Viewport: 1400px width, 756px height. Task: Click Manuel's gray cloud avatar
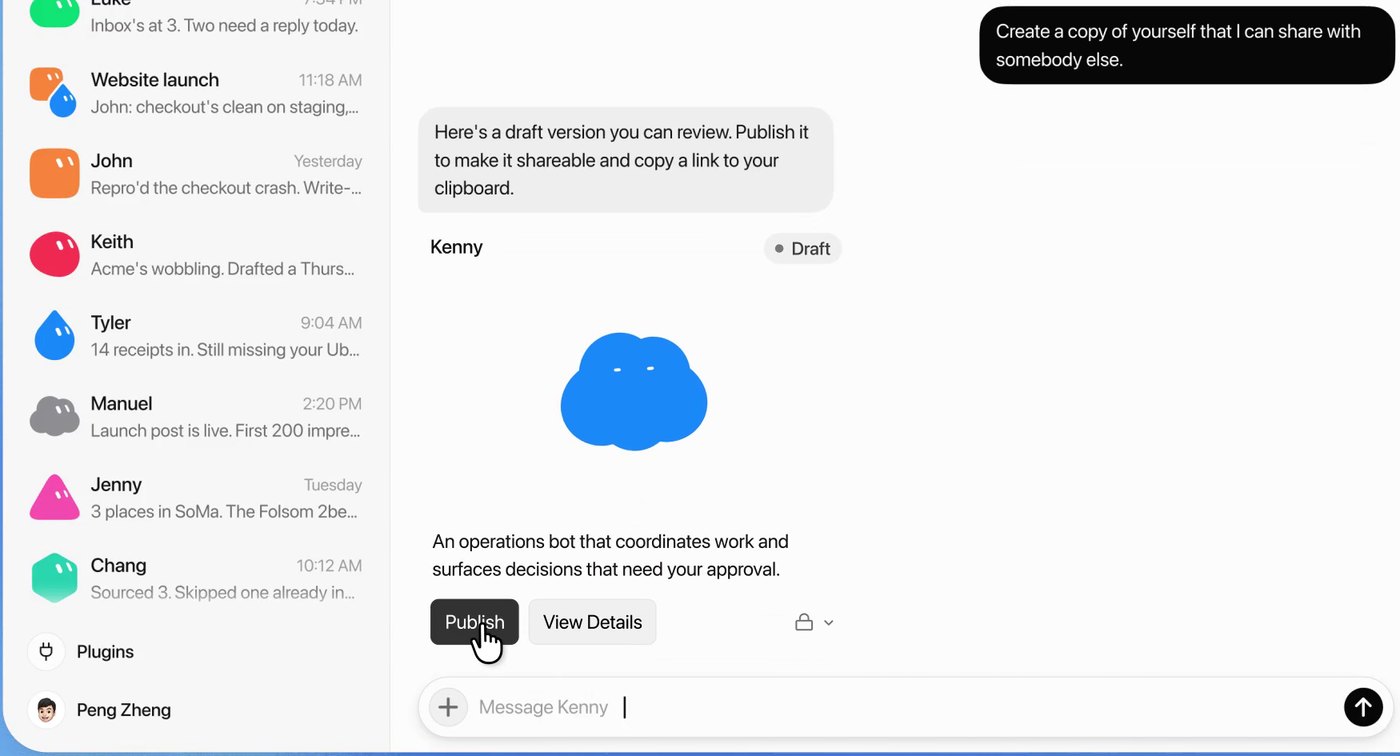54,416
